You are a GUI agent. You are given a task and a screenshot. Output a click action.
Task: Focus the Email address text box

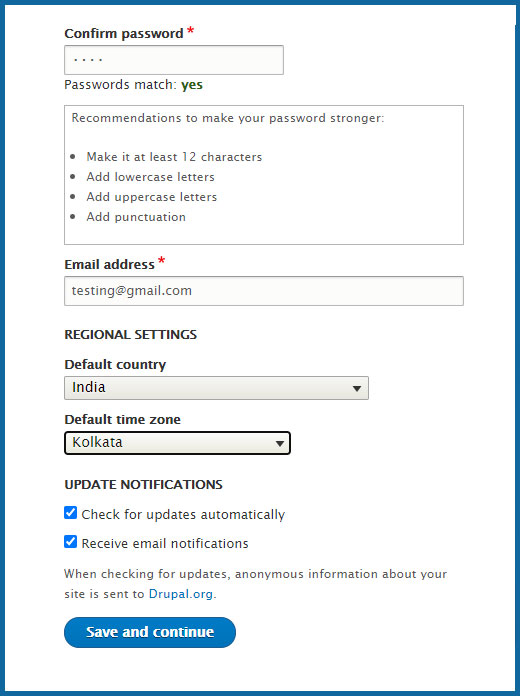point(264,291)
